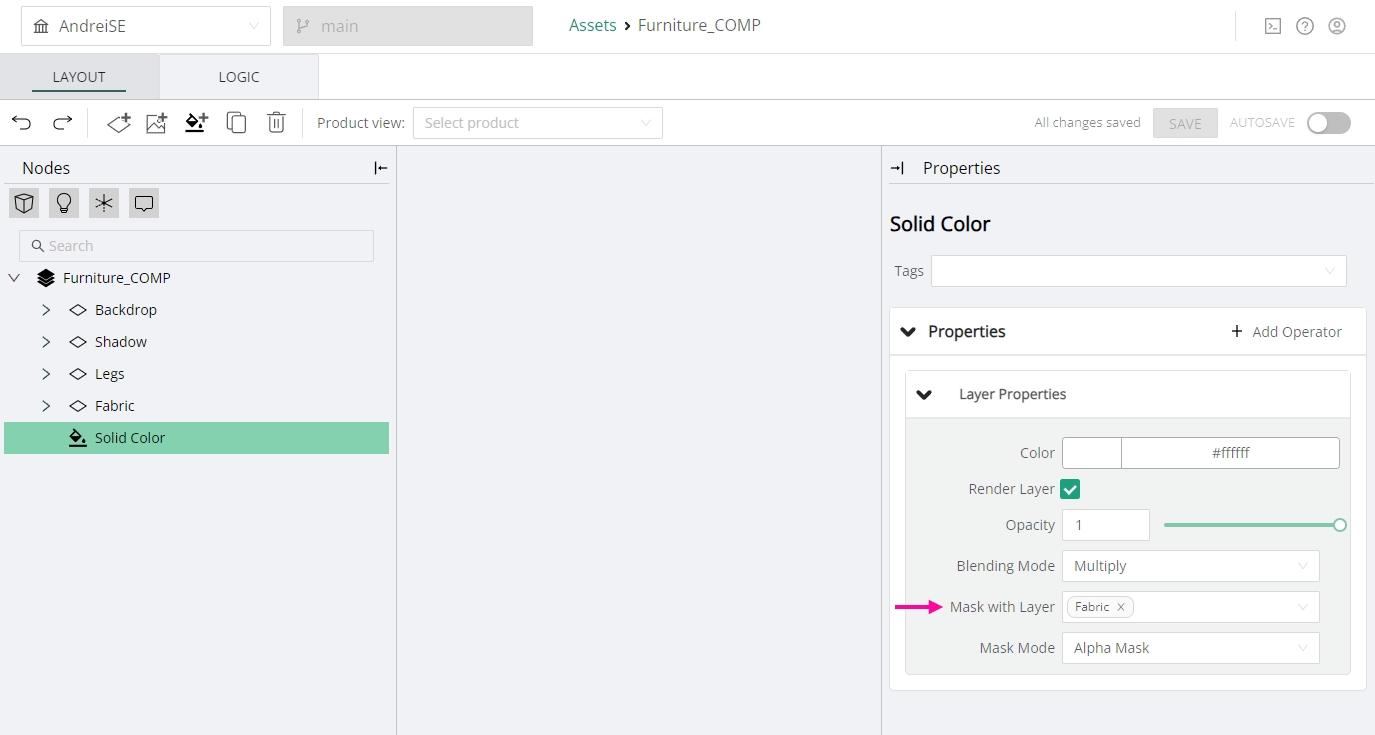Image resolution: width=1375 pixels, height=735 pixels.
Task: Uncheck the Render Layer checkbox
Action: pos(1070,489)
